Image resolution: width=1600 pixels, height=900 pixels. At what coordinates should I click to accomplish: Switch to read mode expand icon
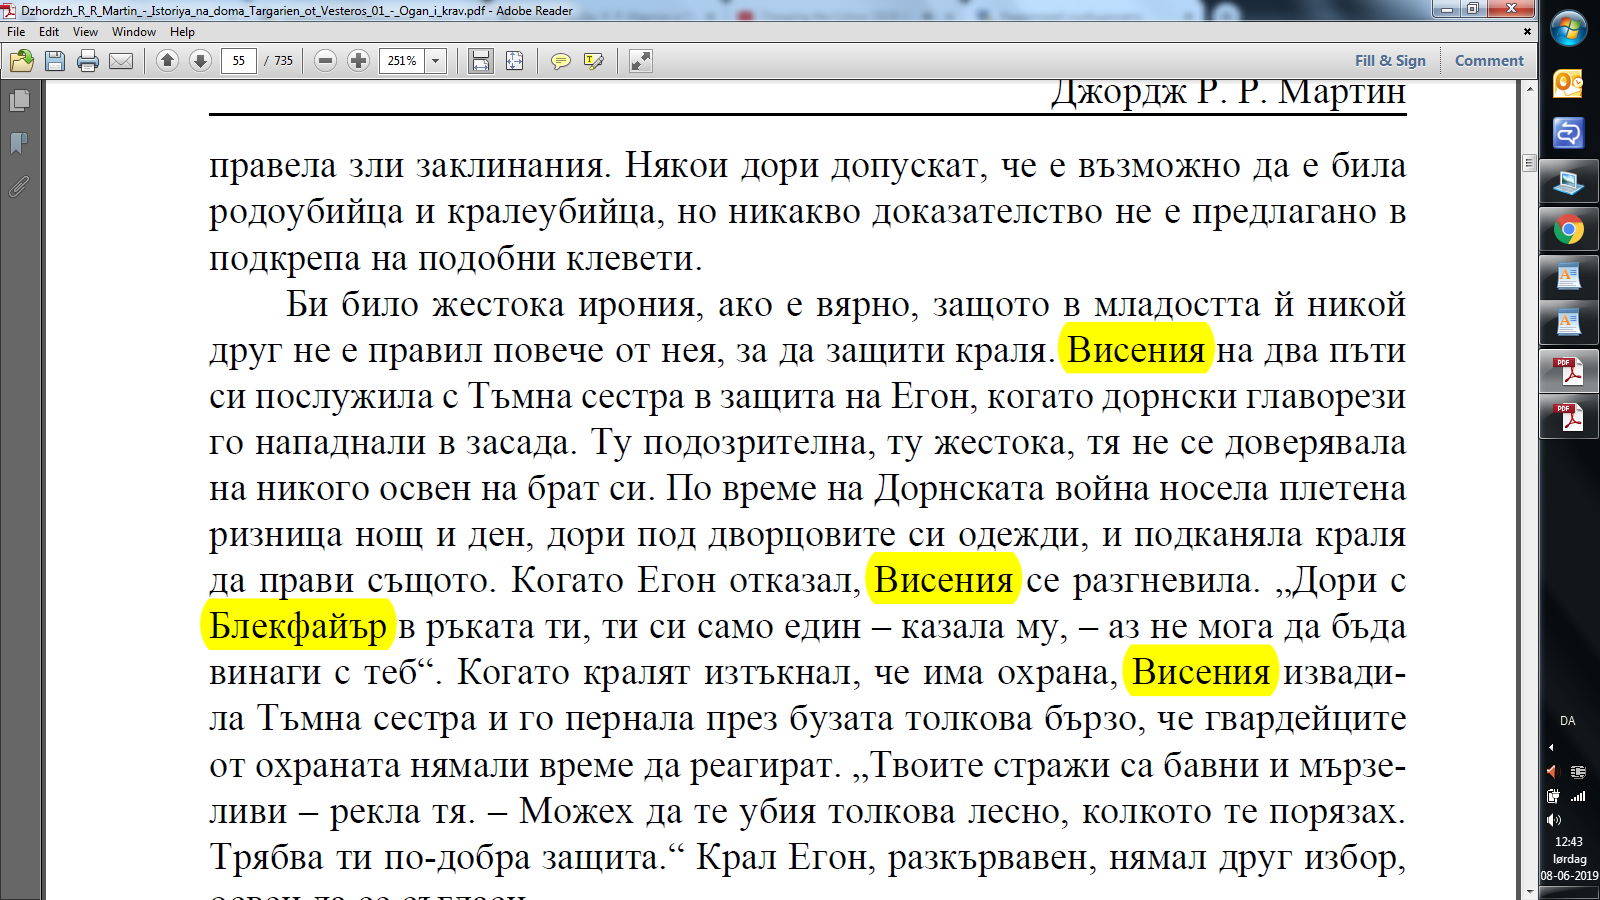click(641, 61)
